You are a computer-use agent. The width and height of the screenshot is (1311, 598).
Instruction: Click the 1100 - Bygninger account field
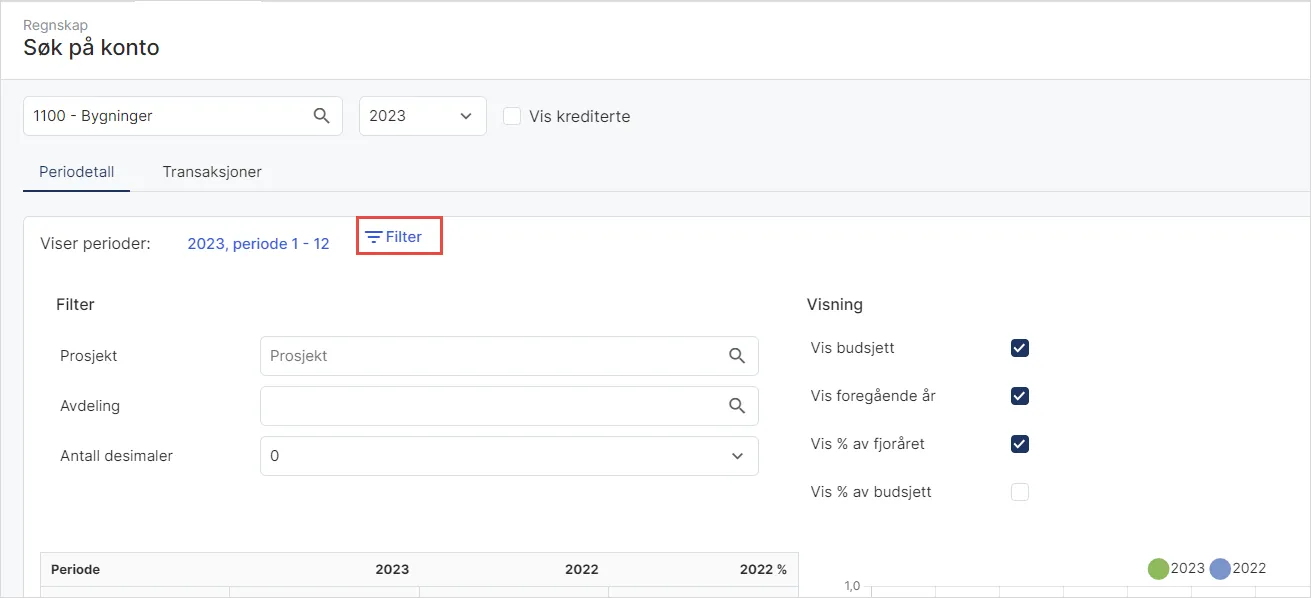[165, 116]
